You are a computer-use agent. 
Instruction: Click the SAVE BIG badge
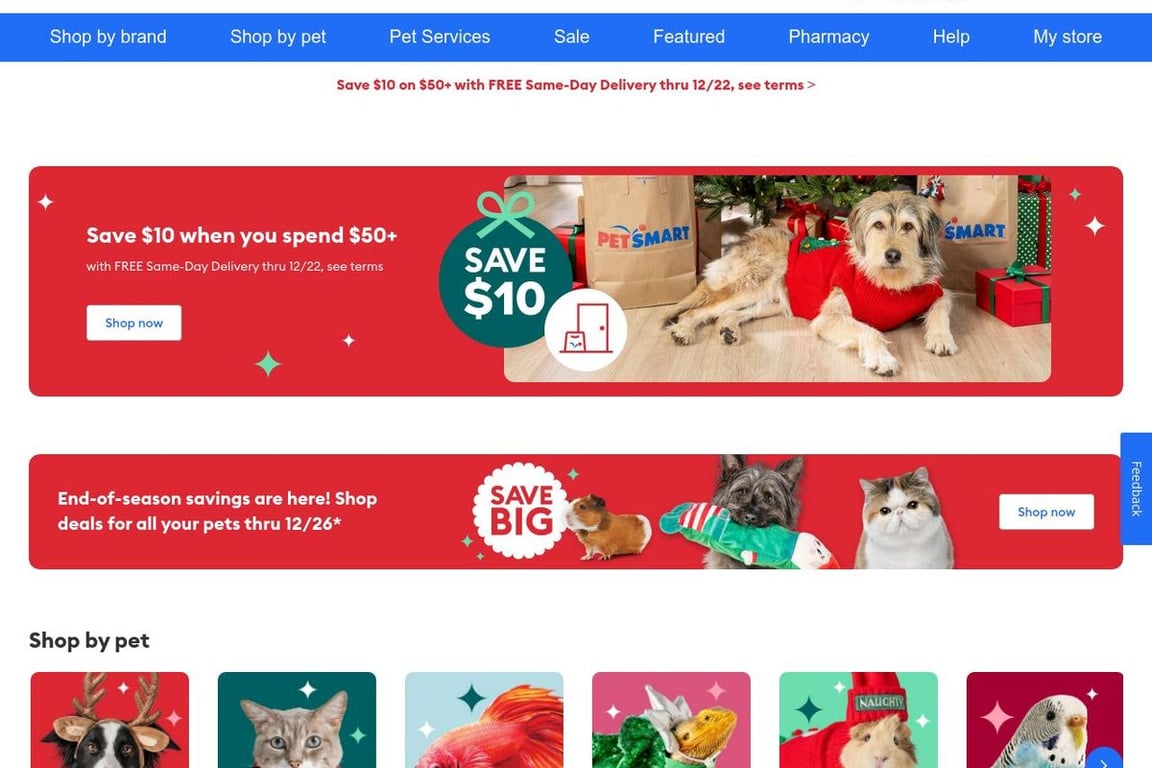[x=521, y=510]
